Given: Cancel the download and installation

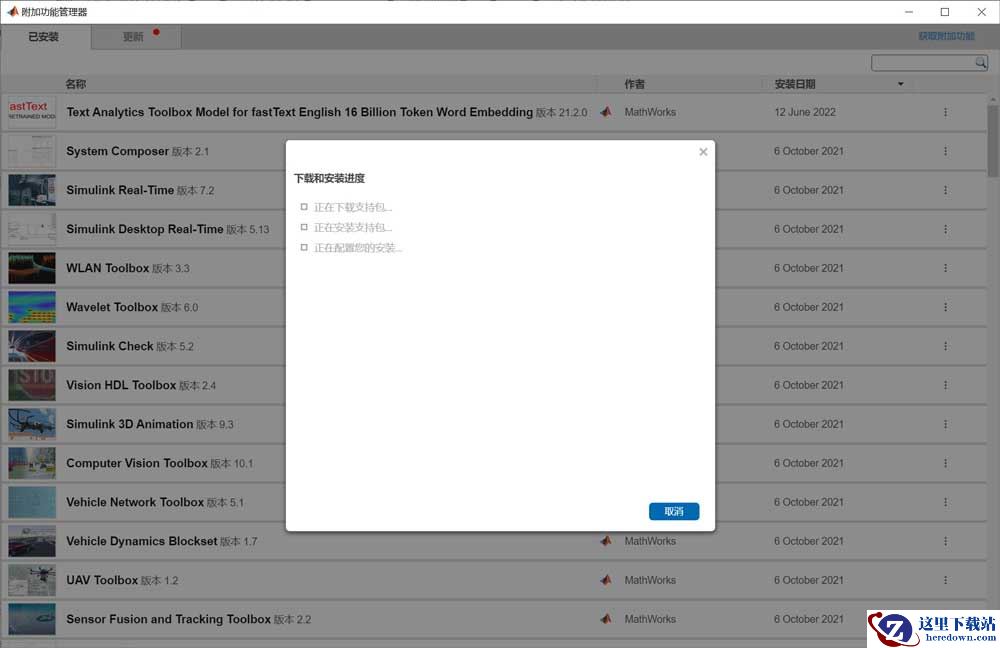Looking at the screenshot, I should point(673,511).
